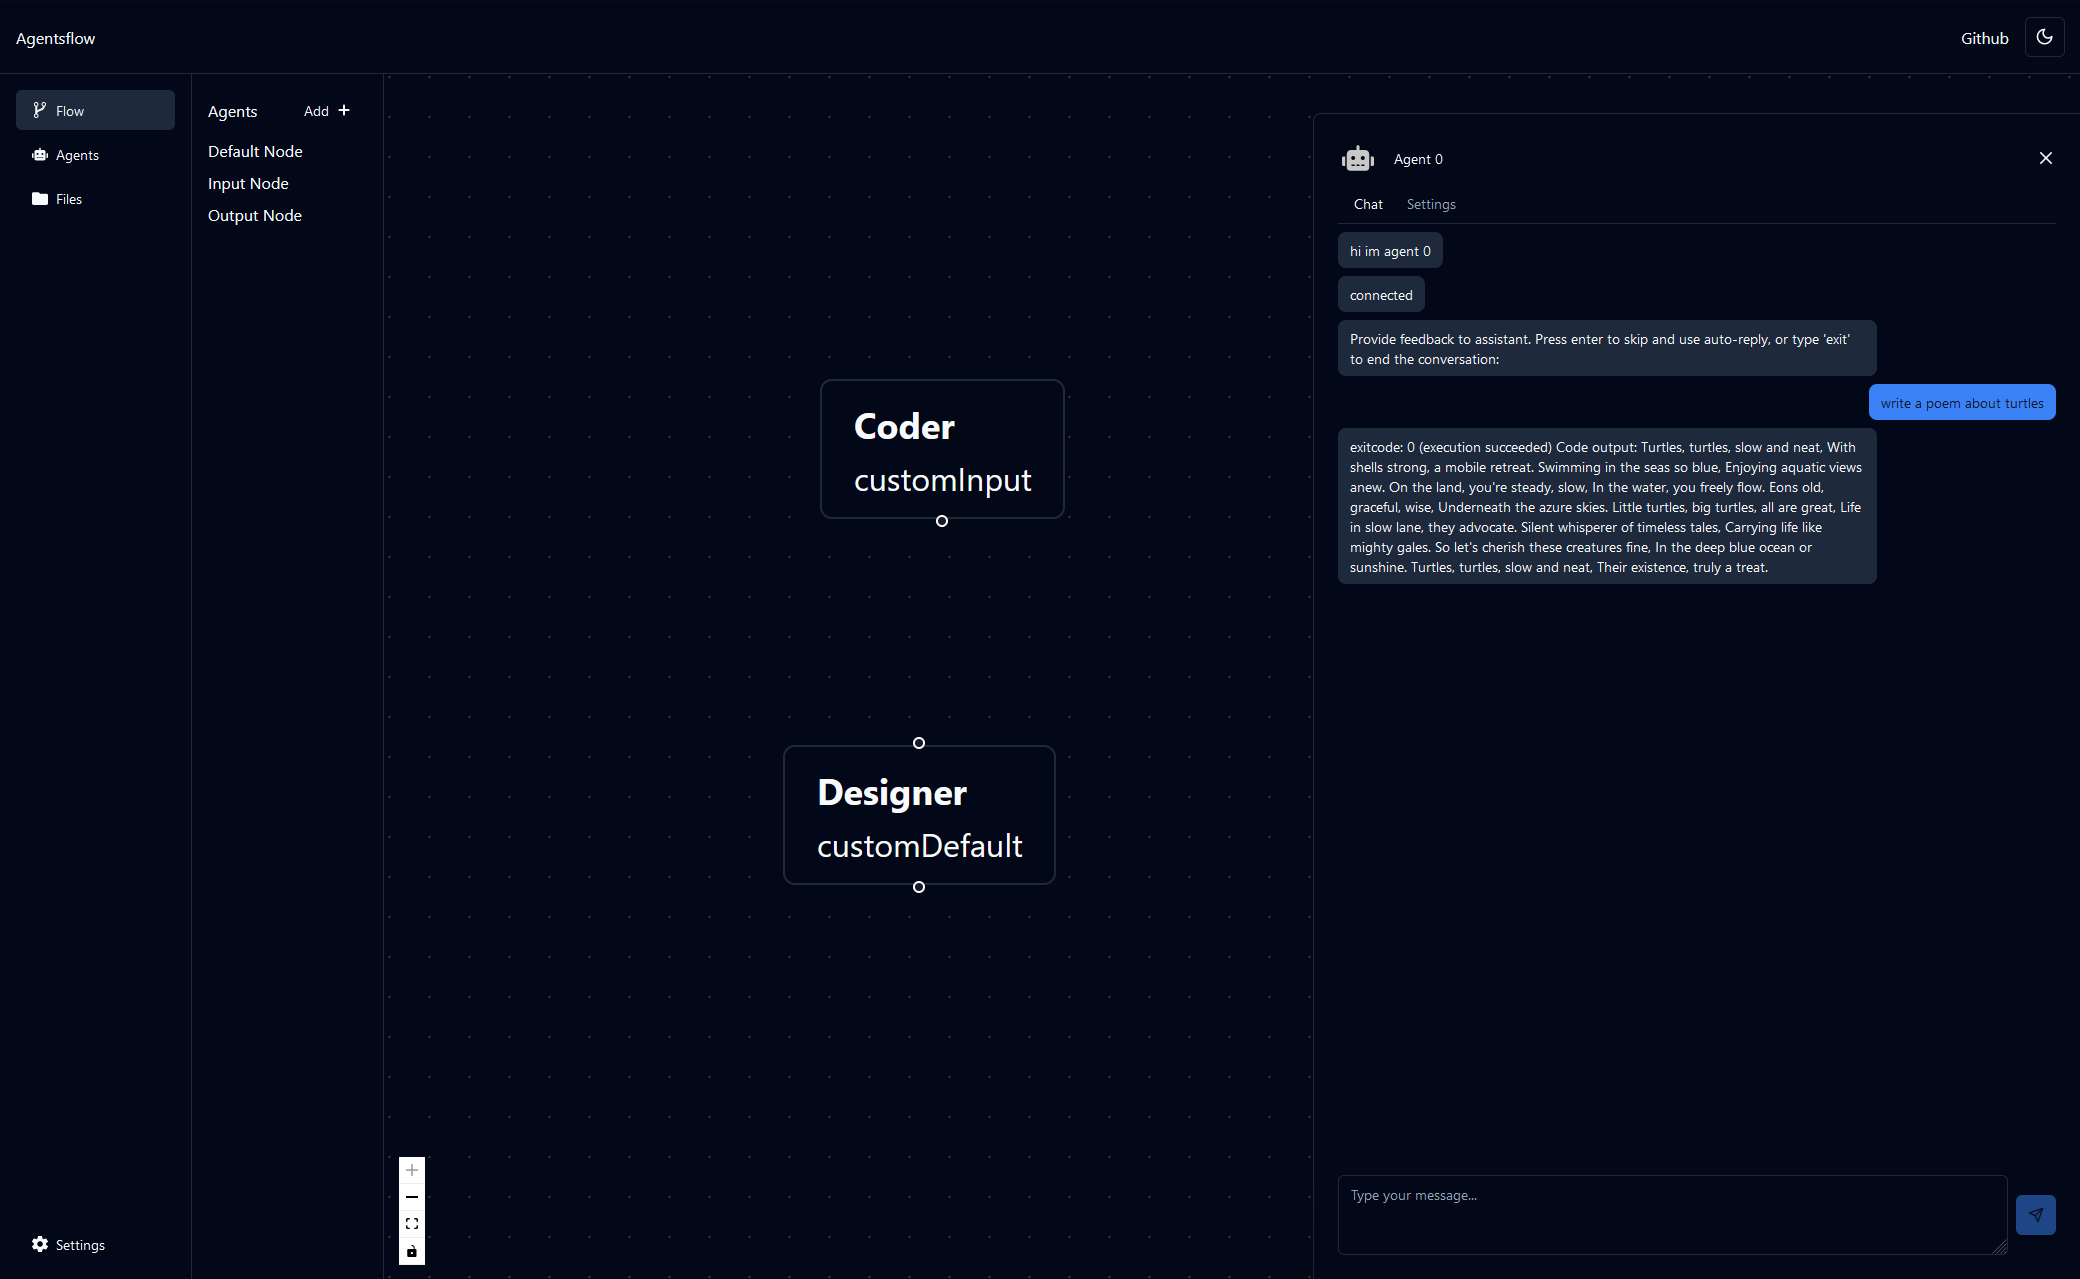Open the Files section in the sidebar
This screenshot has height=1279, width=2080.
point(68,199)
